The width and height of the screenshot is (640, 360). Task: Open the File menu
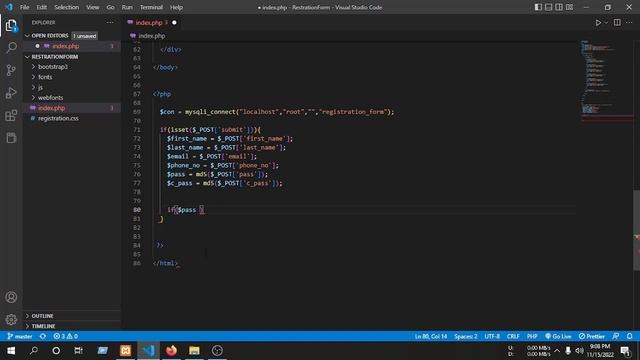[24, 7]
